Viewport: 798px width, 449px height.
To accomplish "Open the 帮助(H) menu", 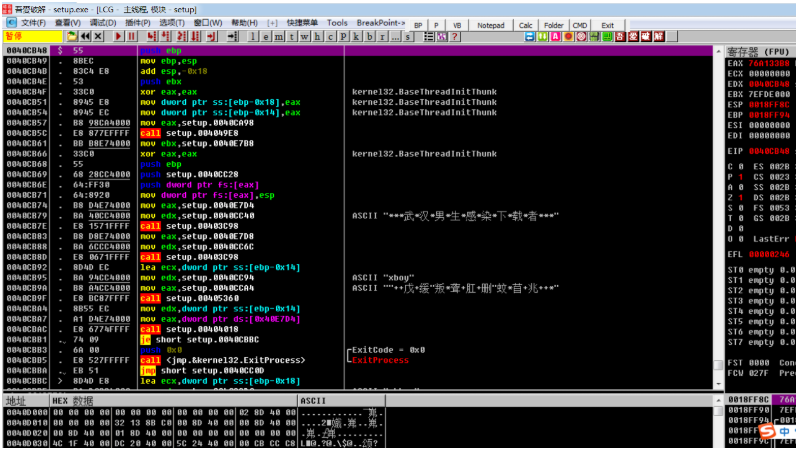I will (244, 23).
